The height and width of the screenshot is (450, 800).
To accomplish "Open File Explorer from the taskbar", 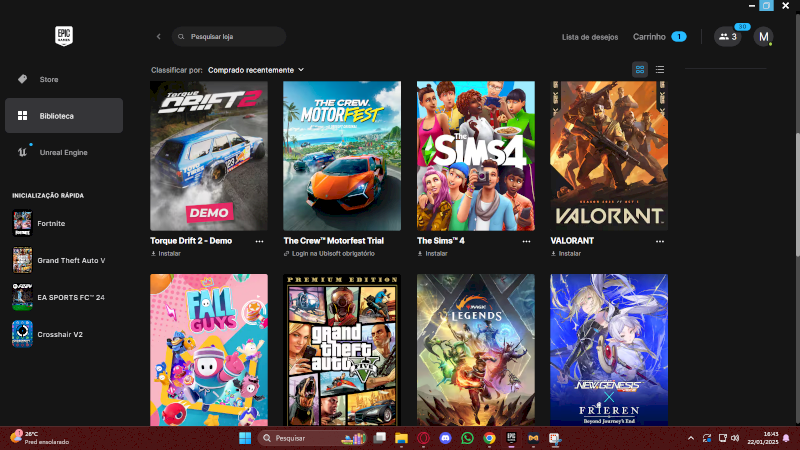I will 402,438.
